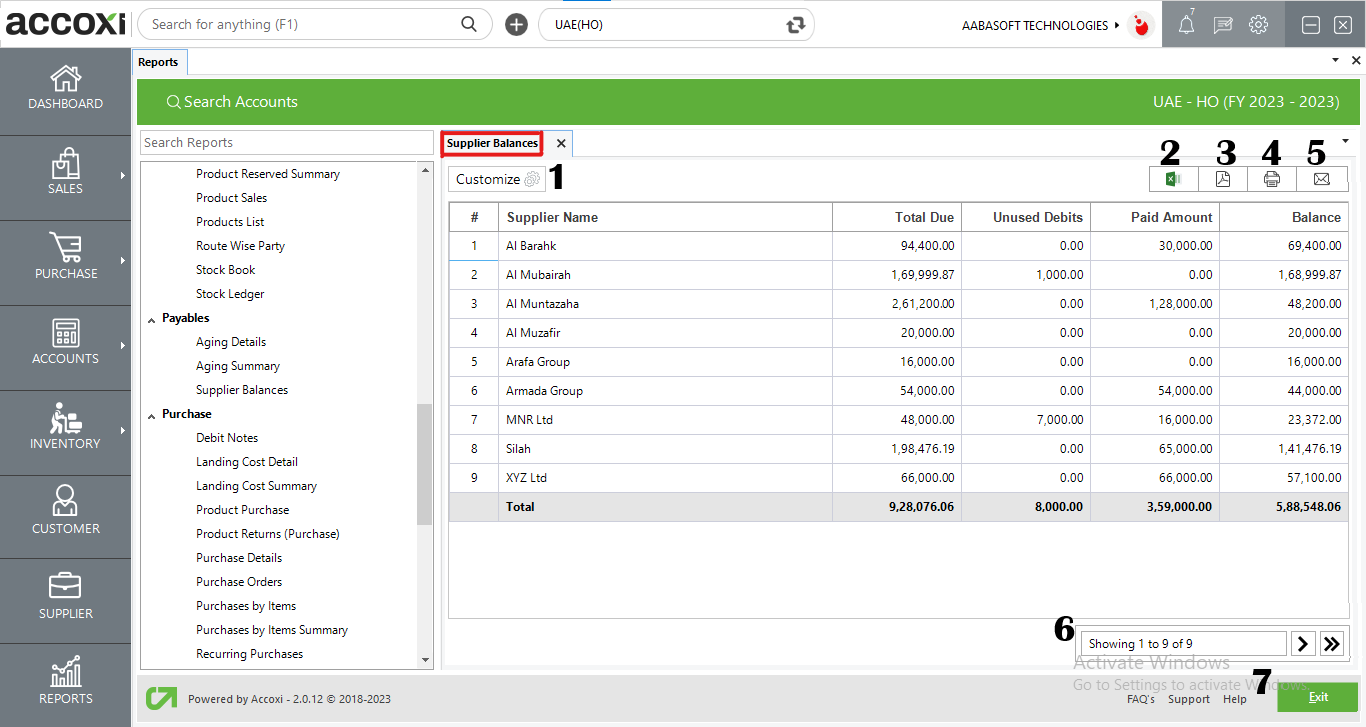Collapse the Payables section

(x=151, y=317)
